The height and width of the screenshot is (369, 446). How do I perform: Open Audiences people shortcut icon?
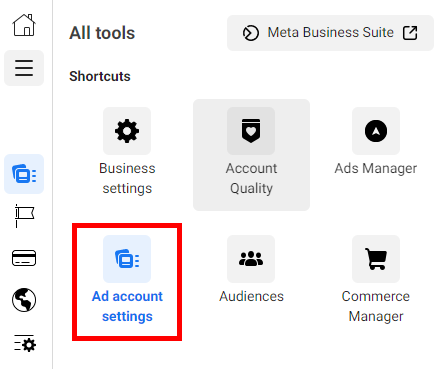(x=251, y=259)
